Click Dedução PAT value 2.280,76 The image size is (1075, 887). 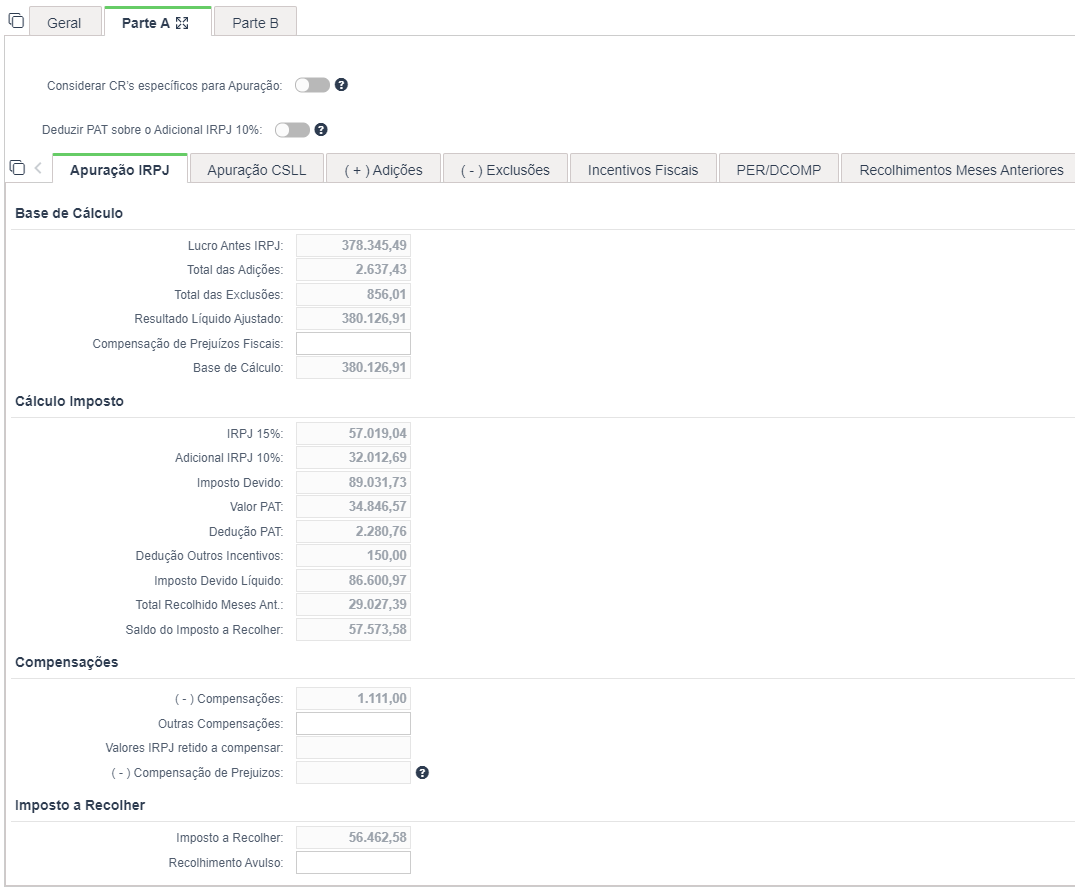pyautogui.click(x=353, y=531)
